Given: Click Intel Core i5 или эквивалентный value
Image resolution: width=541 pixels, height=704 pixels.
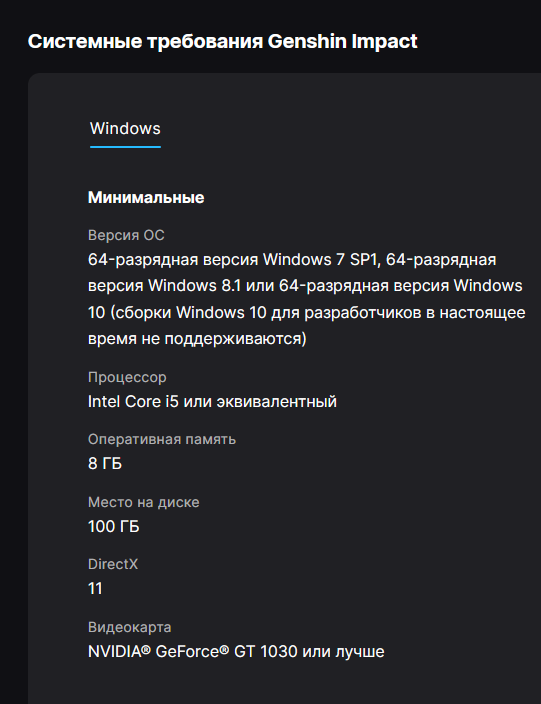Looking at the screenshot, I should 212,401.
